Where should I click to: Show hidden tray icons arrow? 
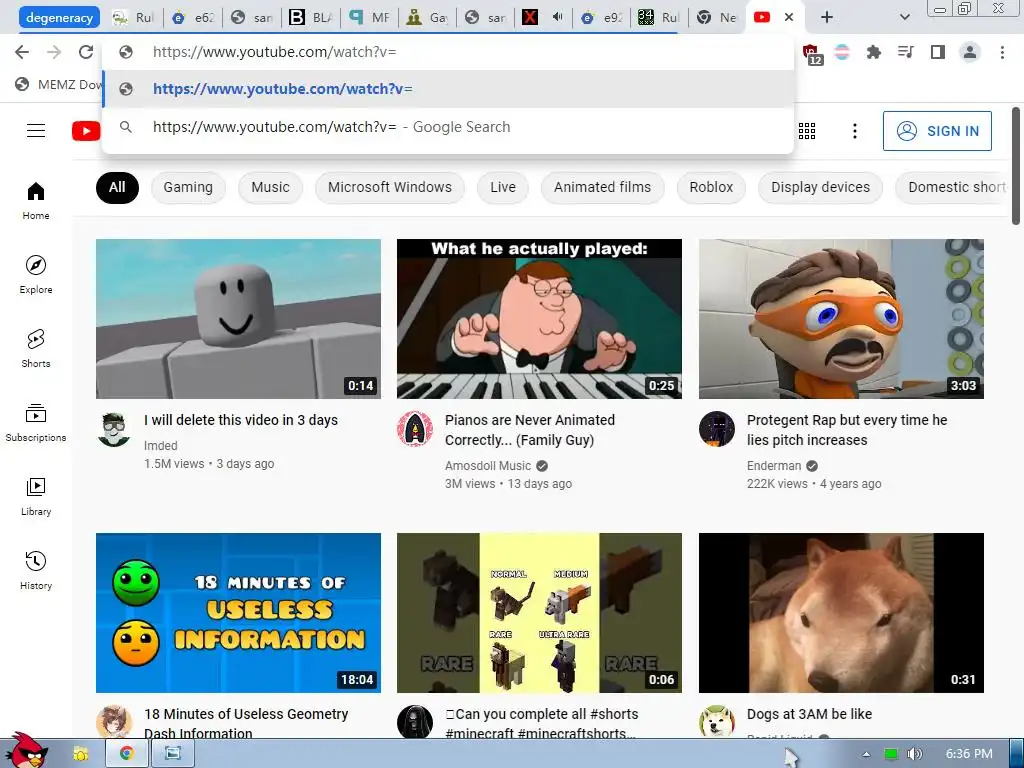[866, 754]
